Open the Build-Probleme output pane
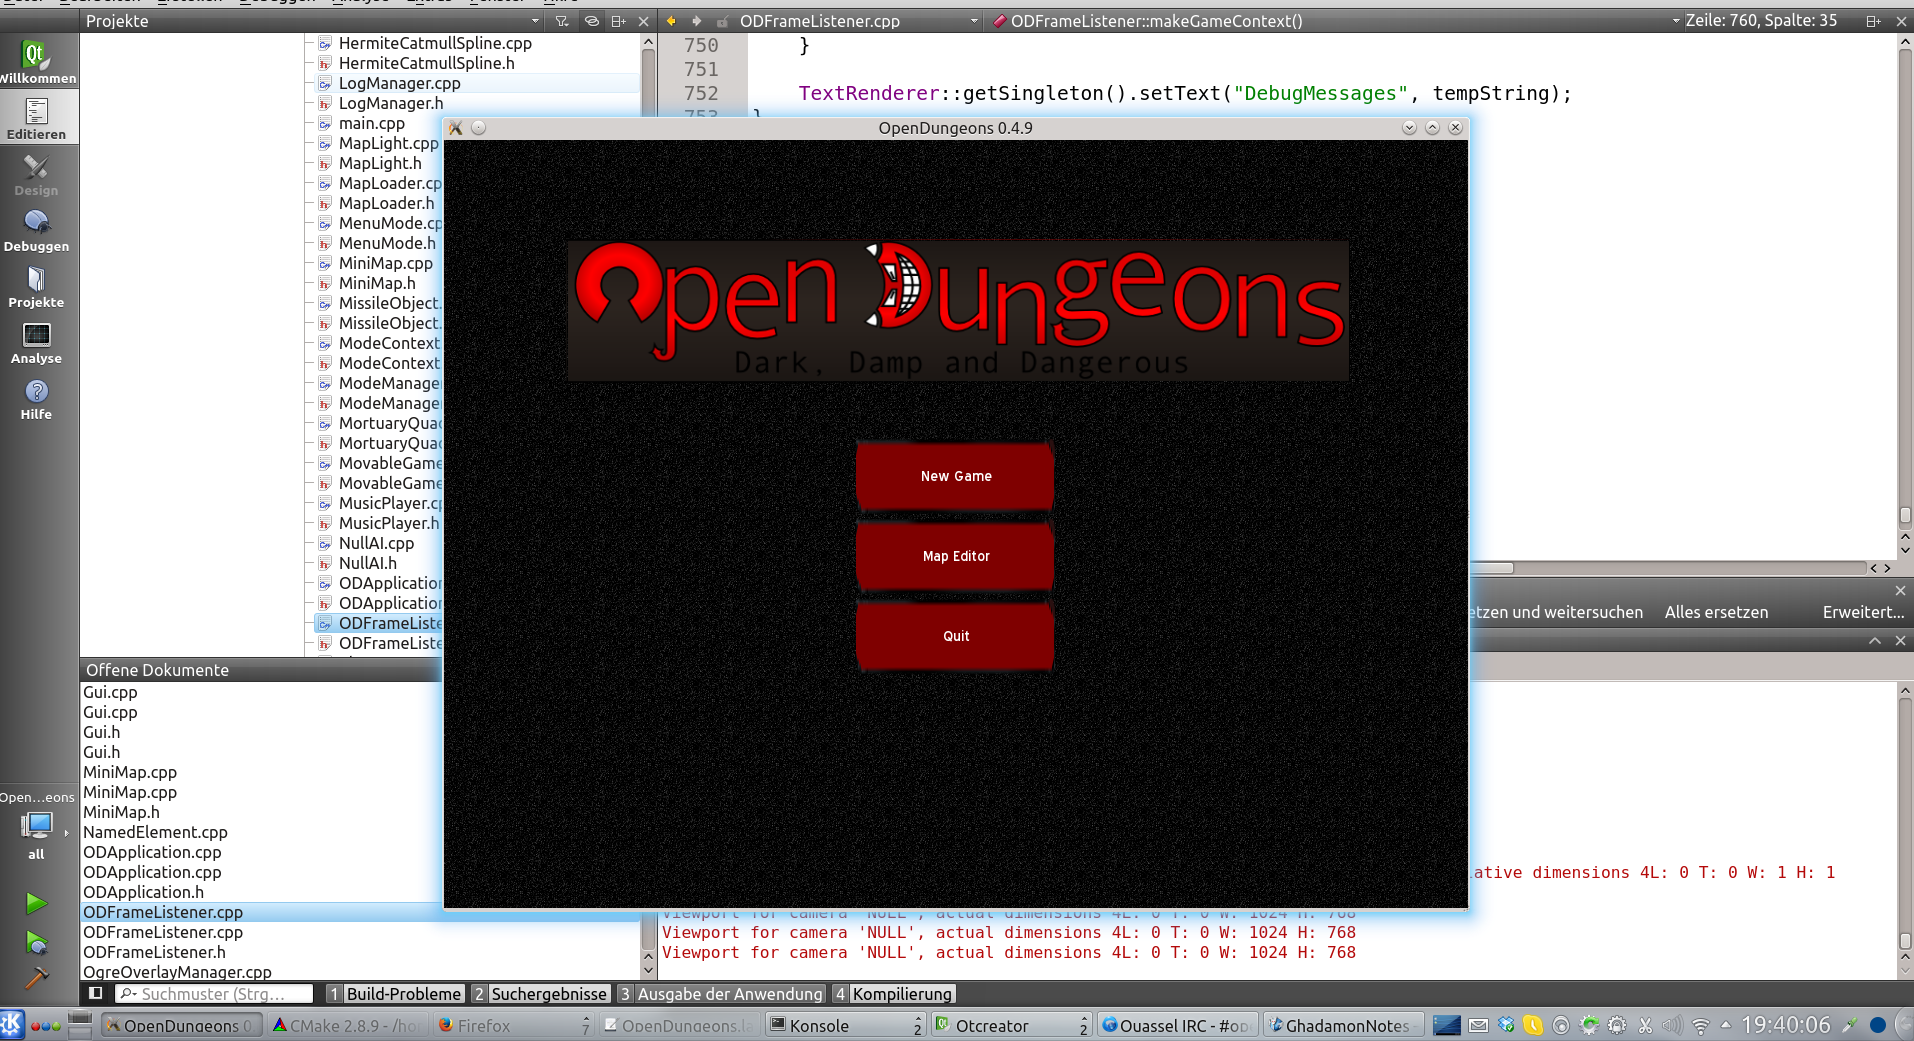 coord(395,994)
